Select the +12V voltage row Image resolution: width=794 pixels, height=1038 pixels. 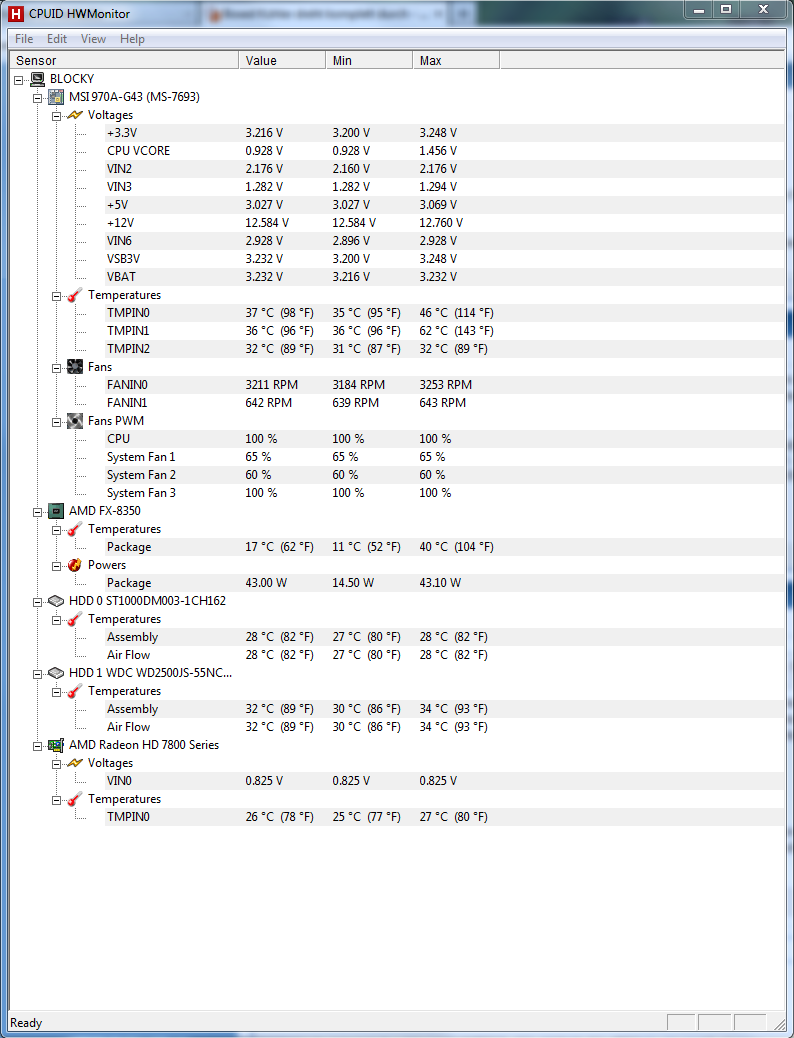point(444,223)
